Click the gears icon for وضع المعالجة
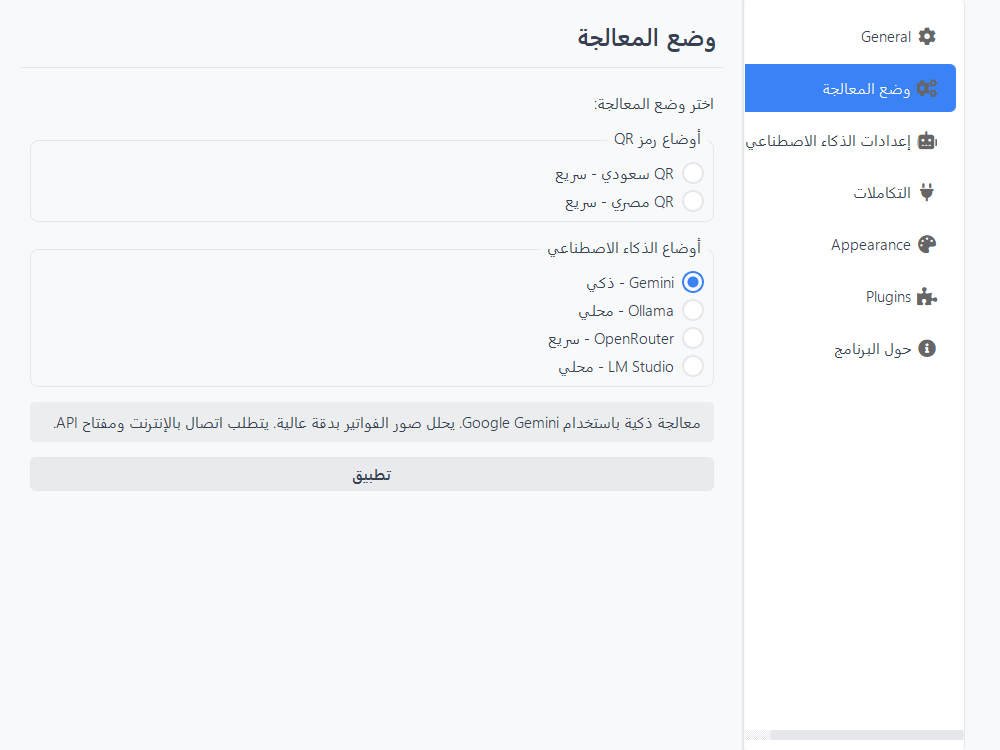 tap(927, 89)
